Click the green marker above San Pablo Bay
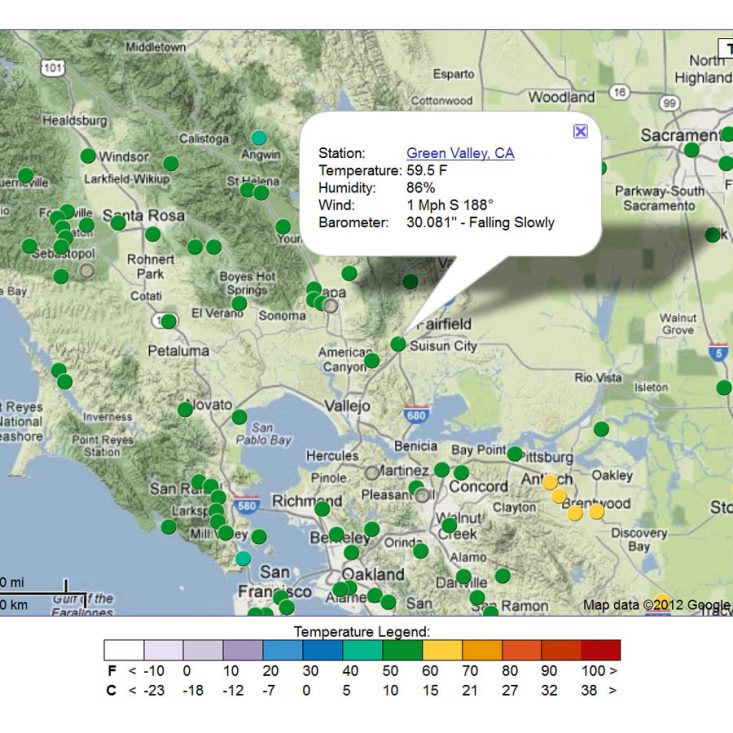 [239, 417]
